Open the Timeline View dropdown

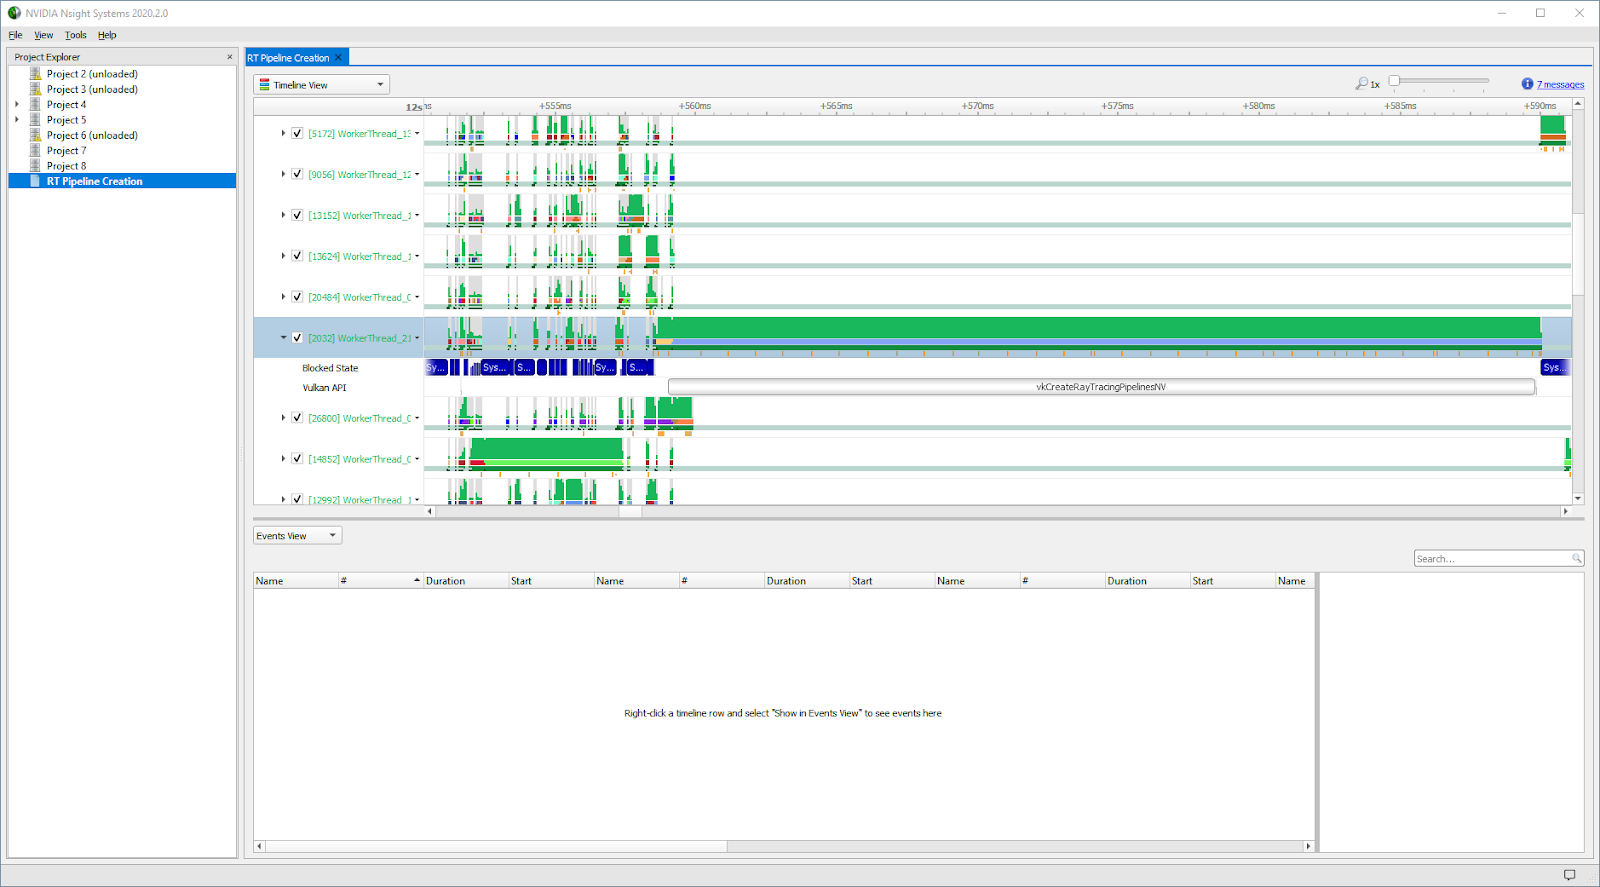pyautogui.click(x=321, y=85)
